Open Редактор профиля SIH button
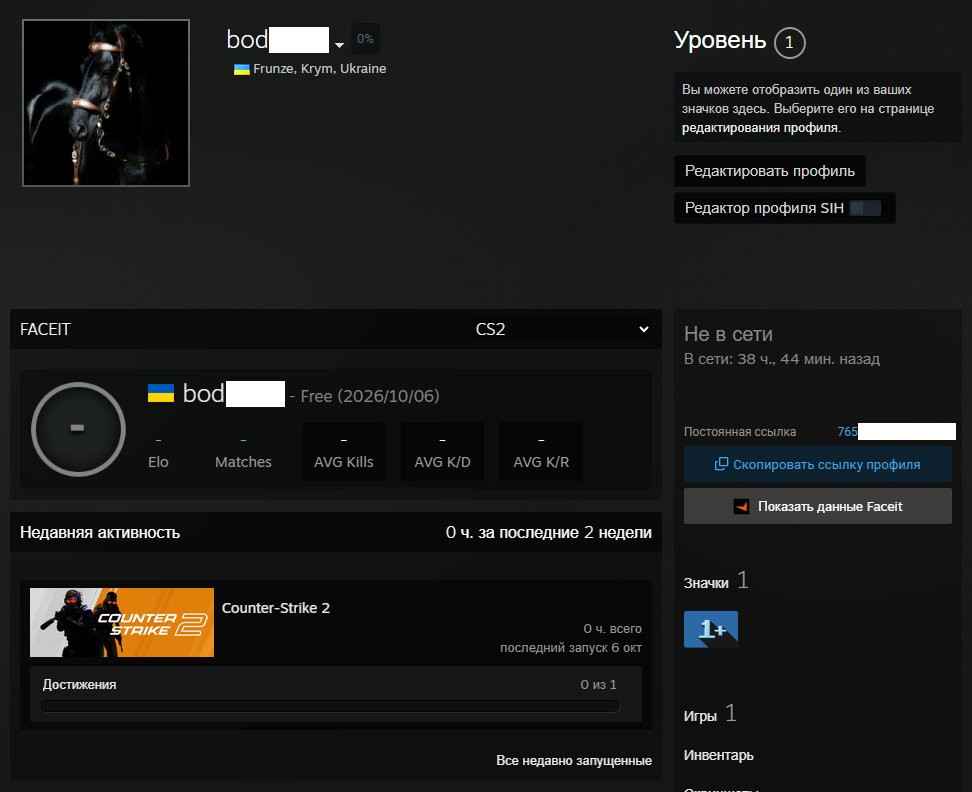Viewport: 972px width, 792px height. pos(784,208)
